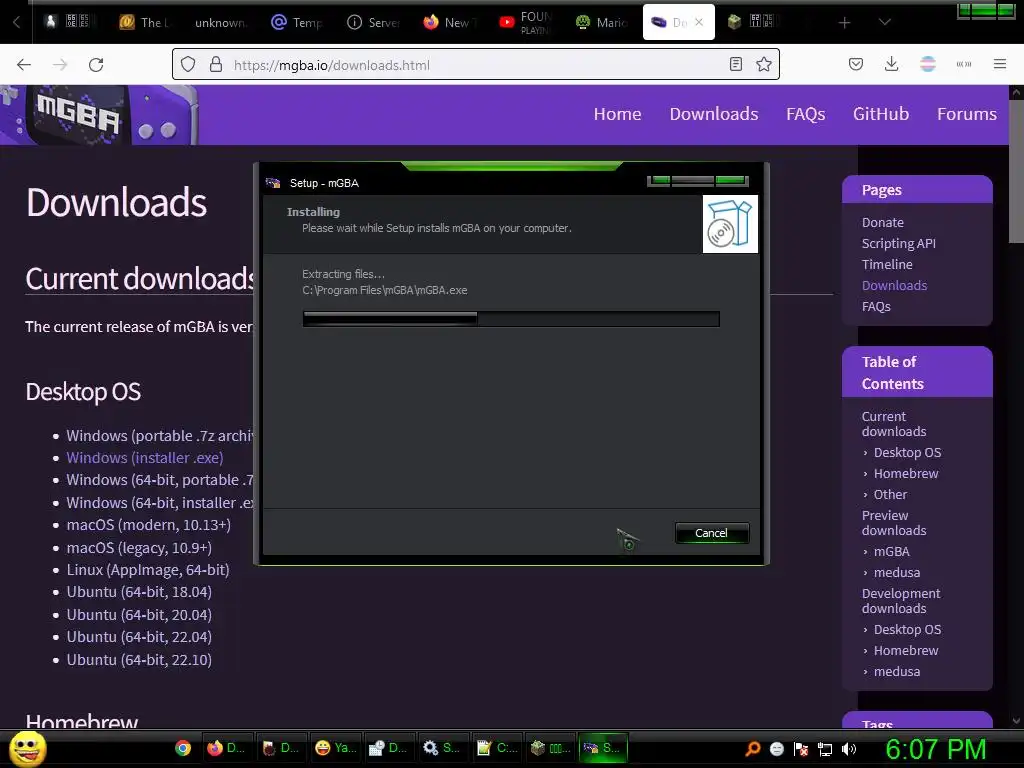Open Downloads in the site navigation bar
The width and height of the screenshot is (1024, 768).
point(714,114)
